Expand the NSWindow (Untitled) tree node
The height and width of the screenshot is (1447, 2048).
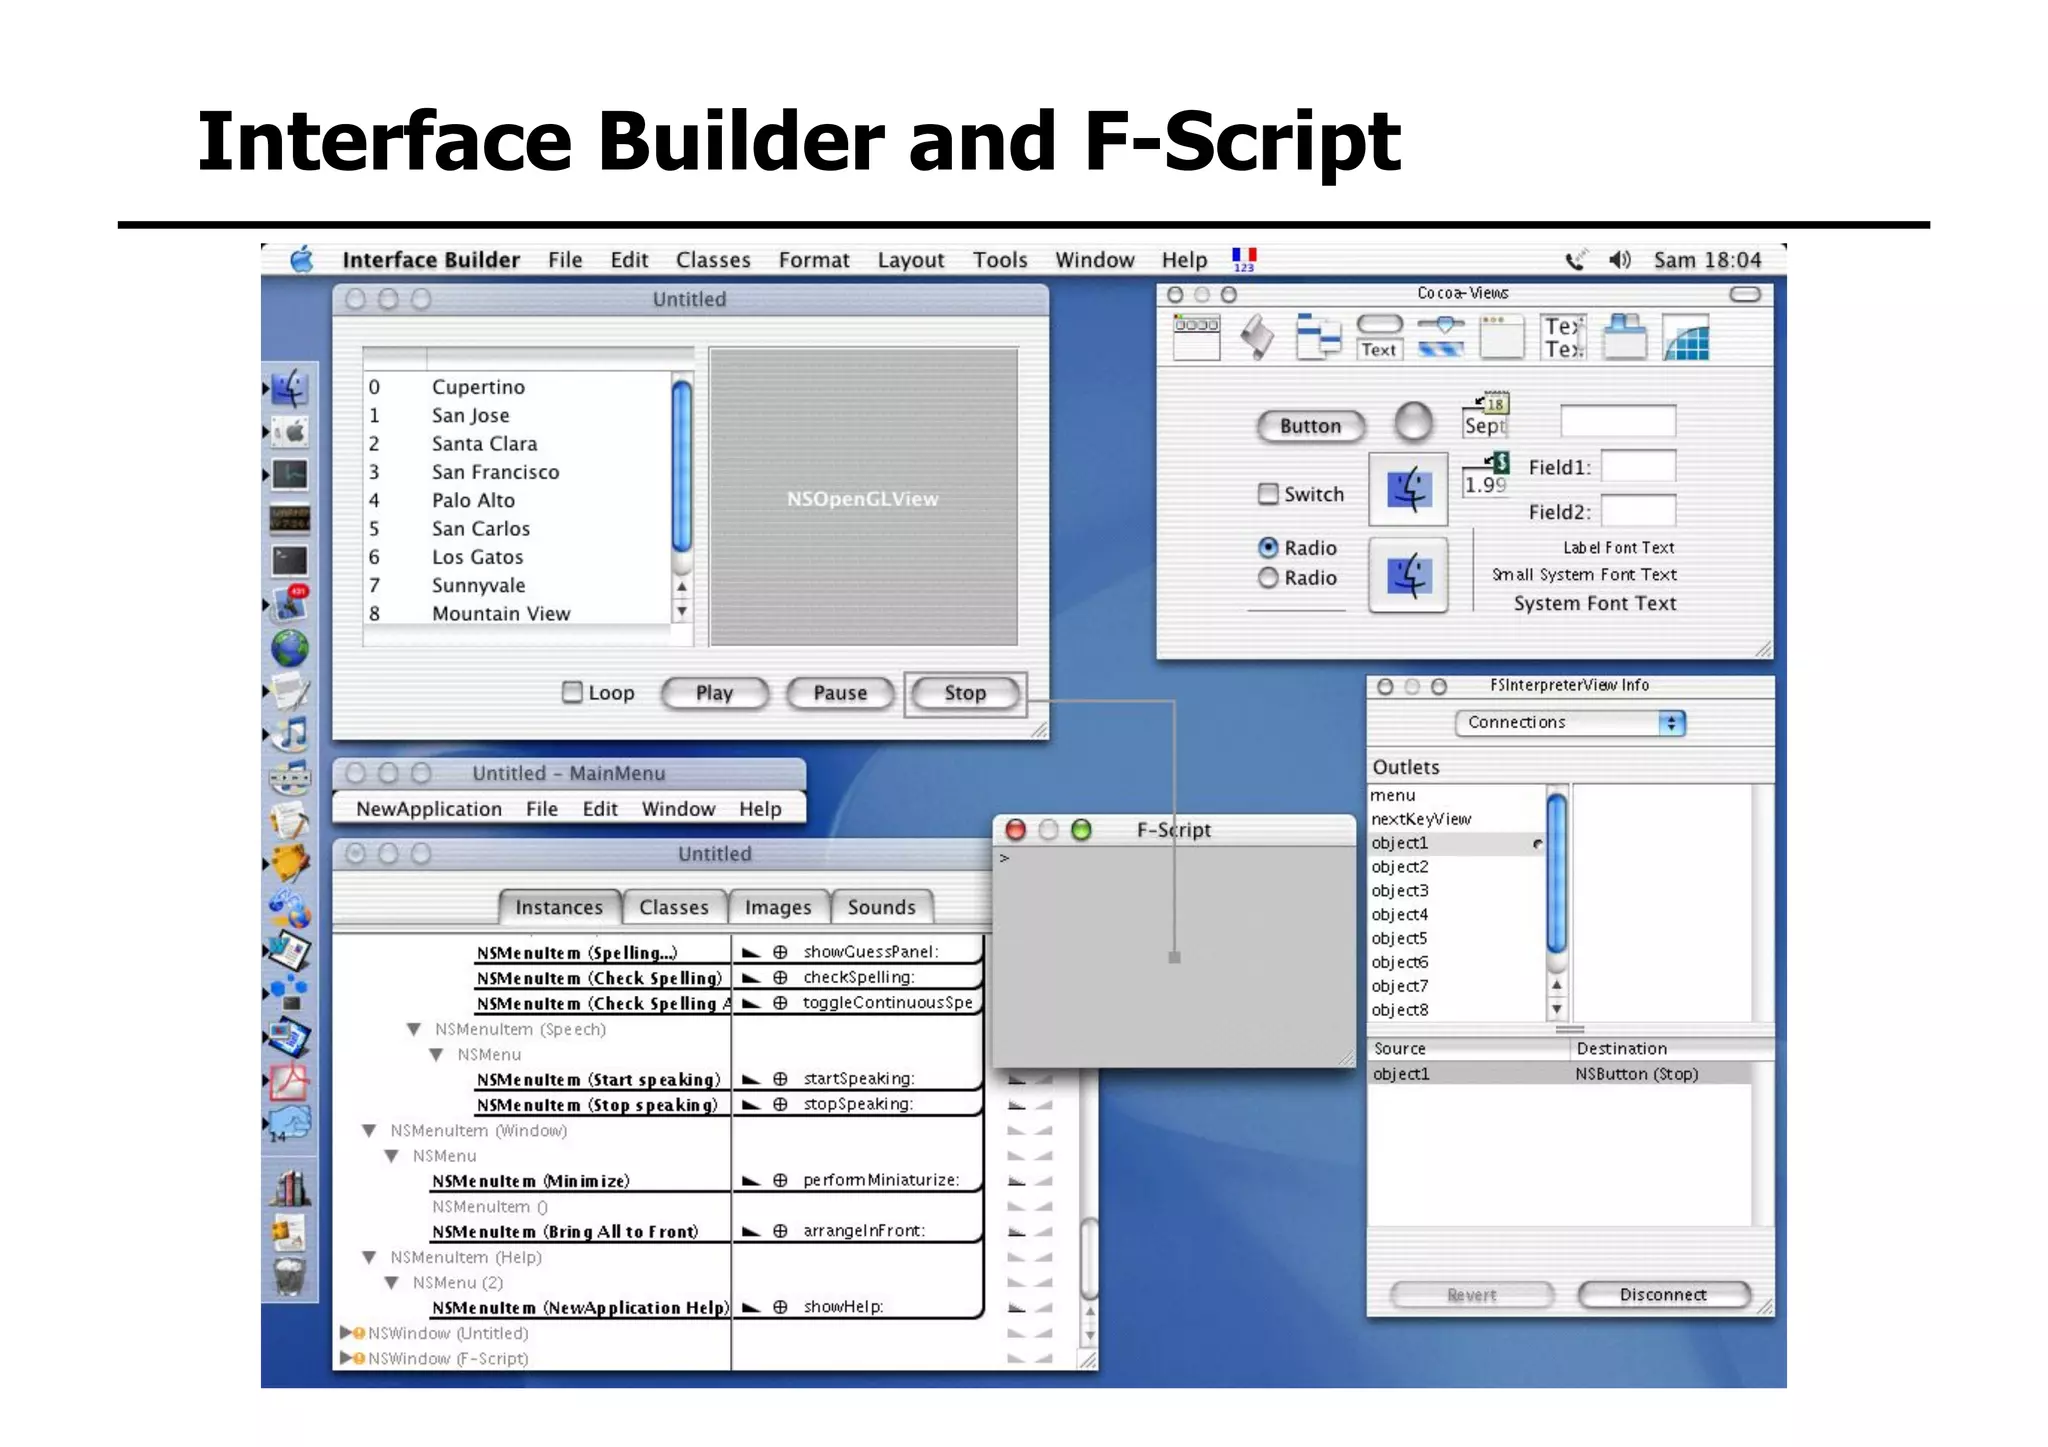[345, 1332]
